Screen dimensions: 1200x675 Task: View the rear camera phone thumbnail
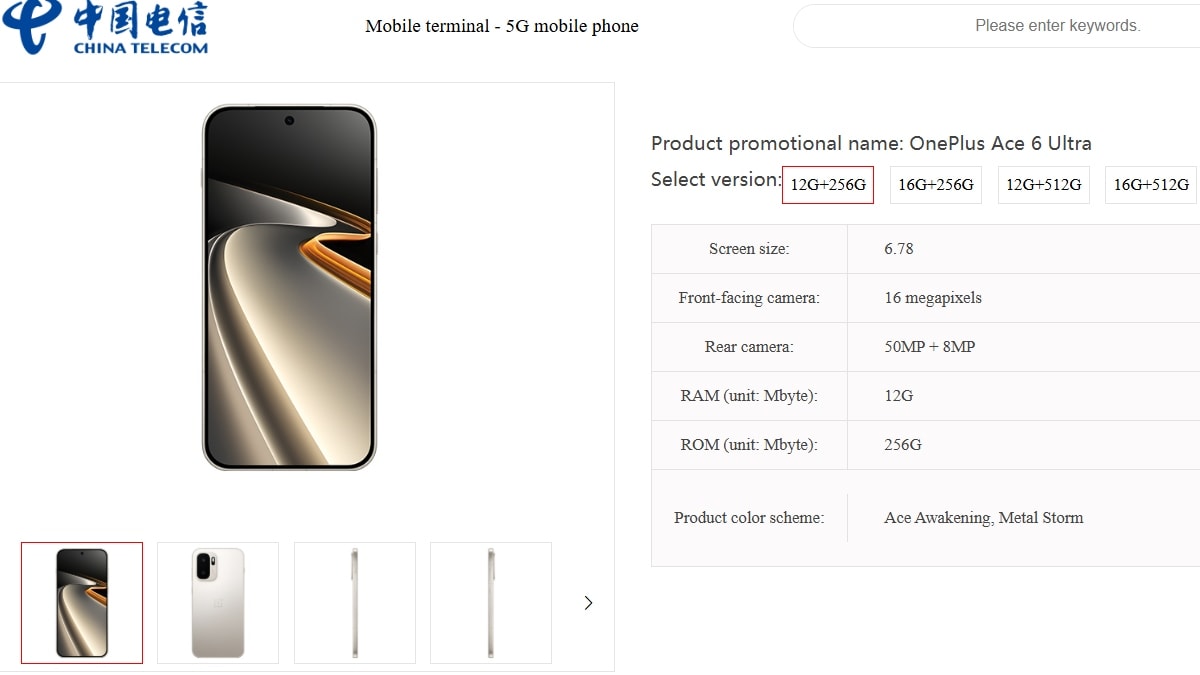tap(217, 603)
